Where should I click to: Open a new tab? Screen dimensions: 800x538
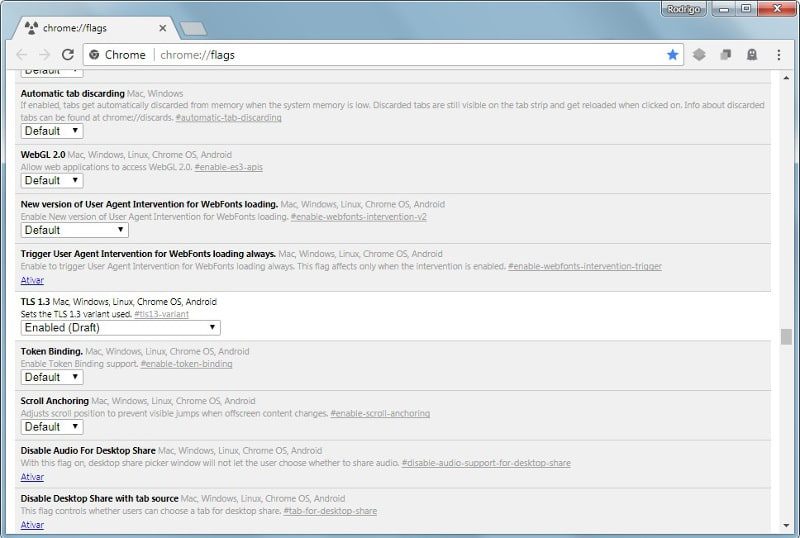(194, 29)
